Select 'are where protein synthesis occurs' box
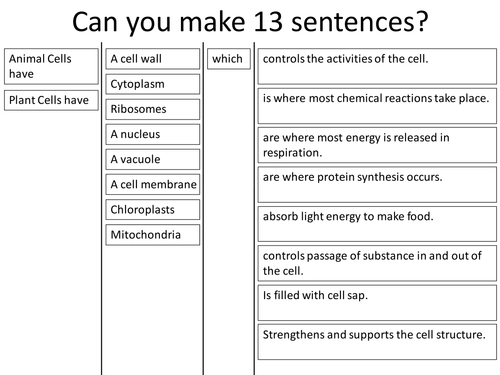Viewport: 500px width, 375px height. (377, 185)
